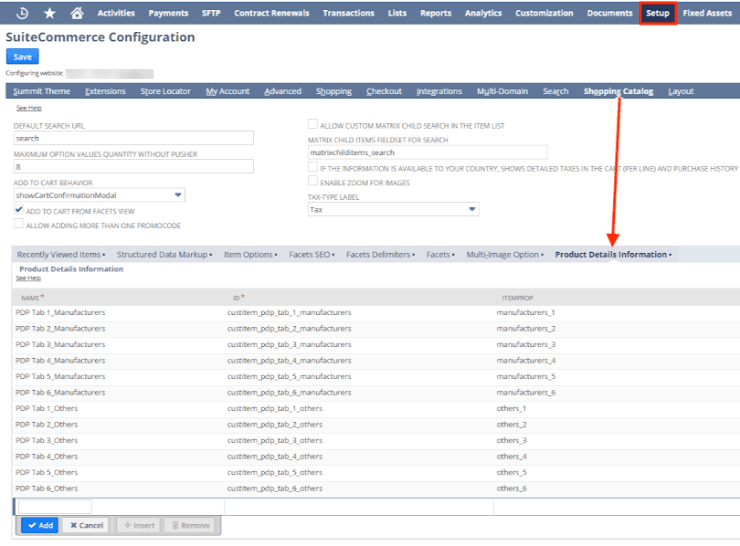740x546 pixels.
Task: Open the Reports menu
Action: pyautogui.click(x=436, y=13)
